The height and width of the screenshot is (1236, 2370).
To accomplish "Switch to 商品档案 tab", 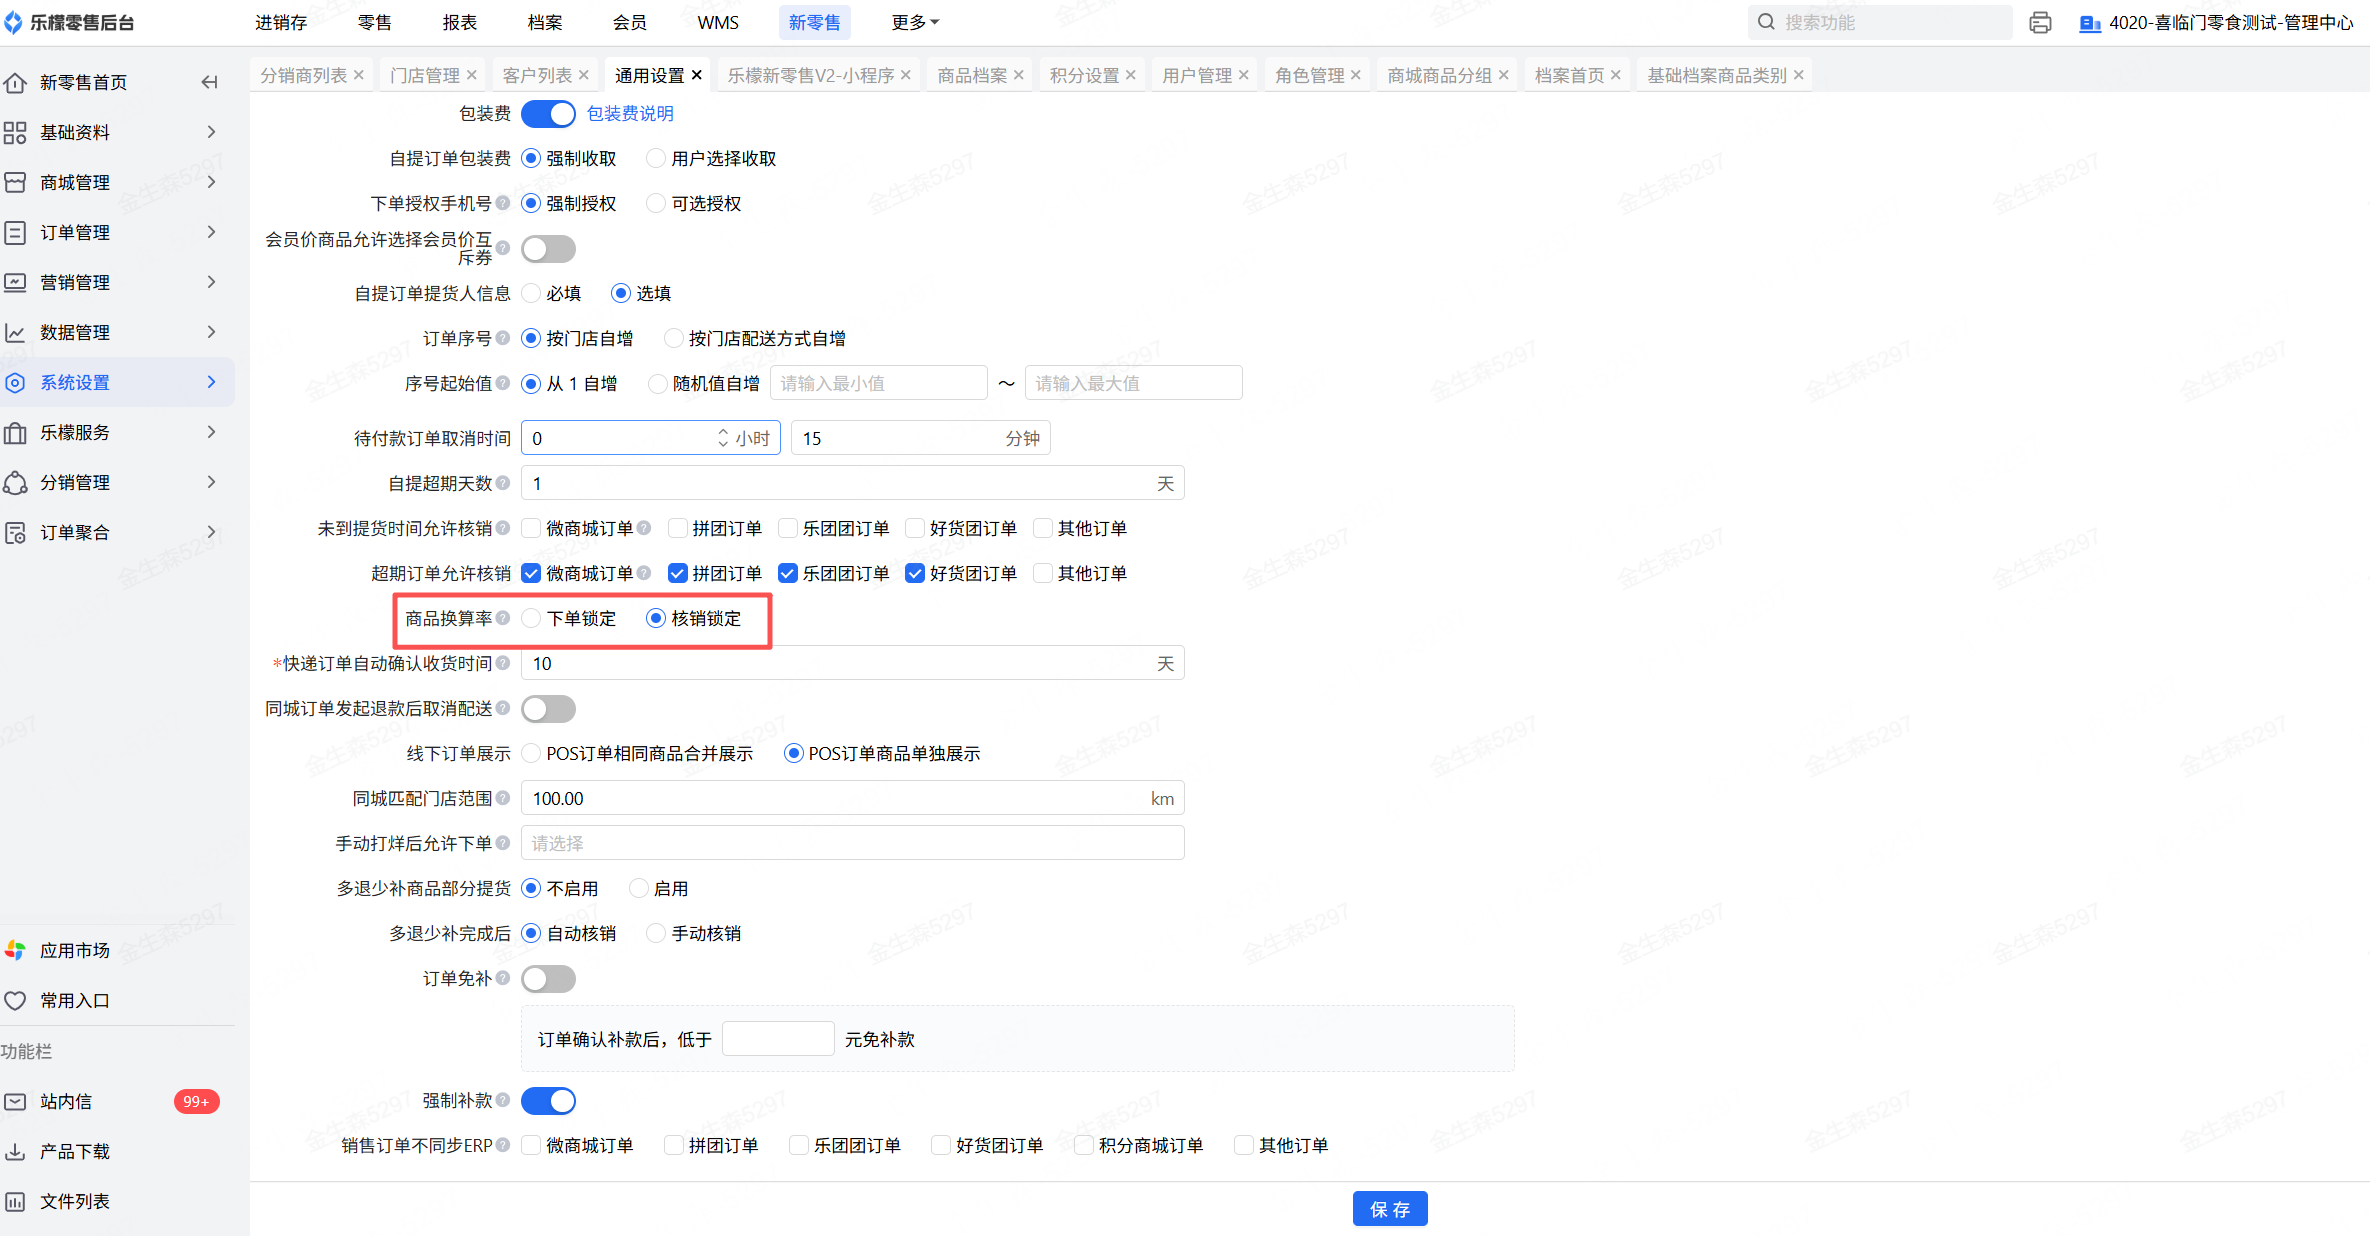I will coord(972,75).
